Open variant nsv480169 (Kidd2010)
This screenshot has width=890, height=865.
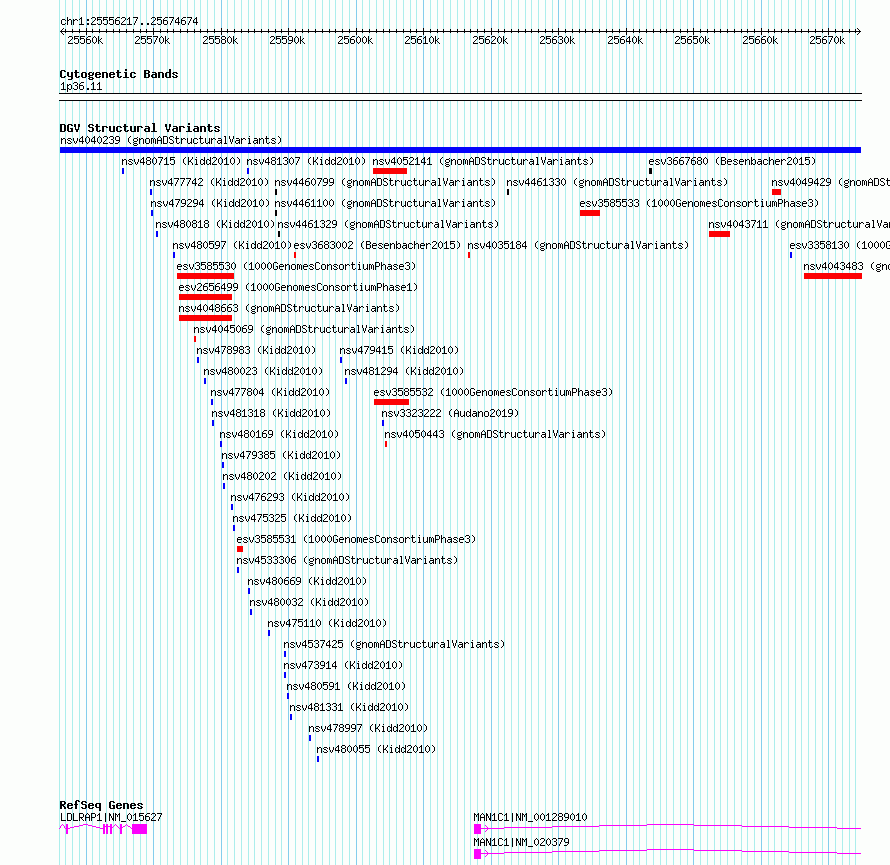coord(279,434)
